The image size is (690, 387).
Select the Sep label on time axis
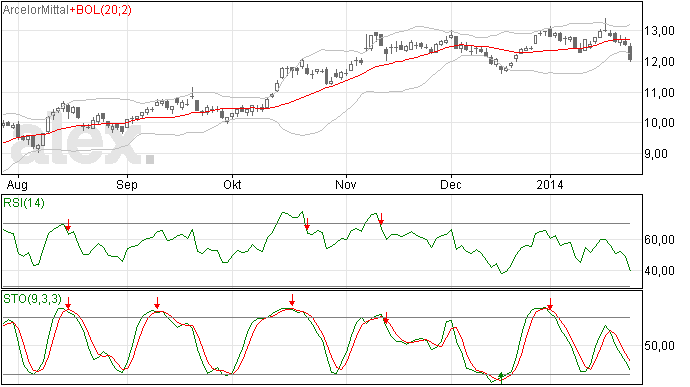pos(127,184)
